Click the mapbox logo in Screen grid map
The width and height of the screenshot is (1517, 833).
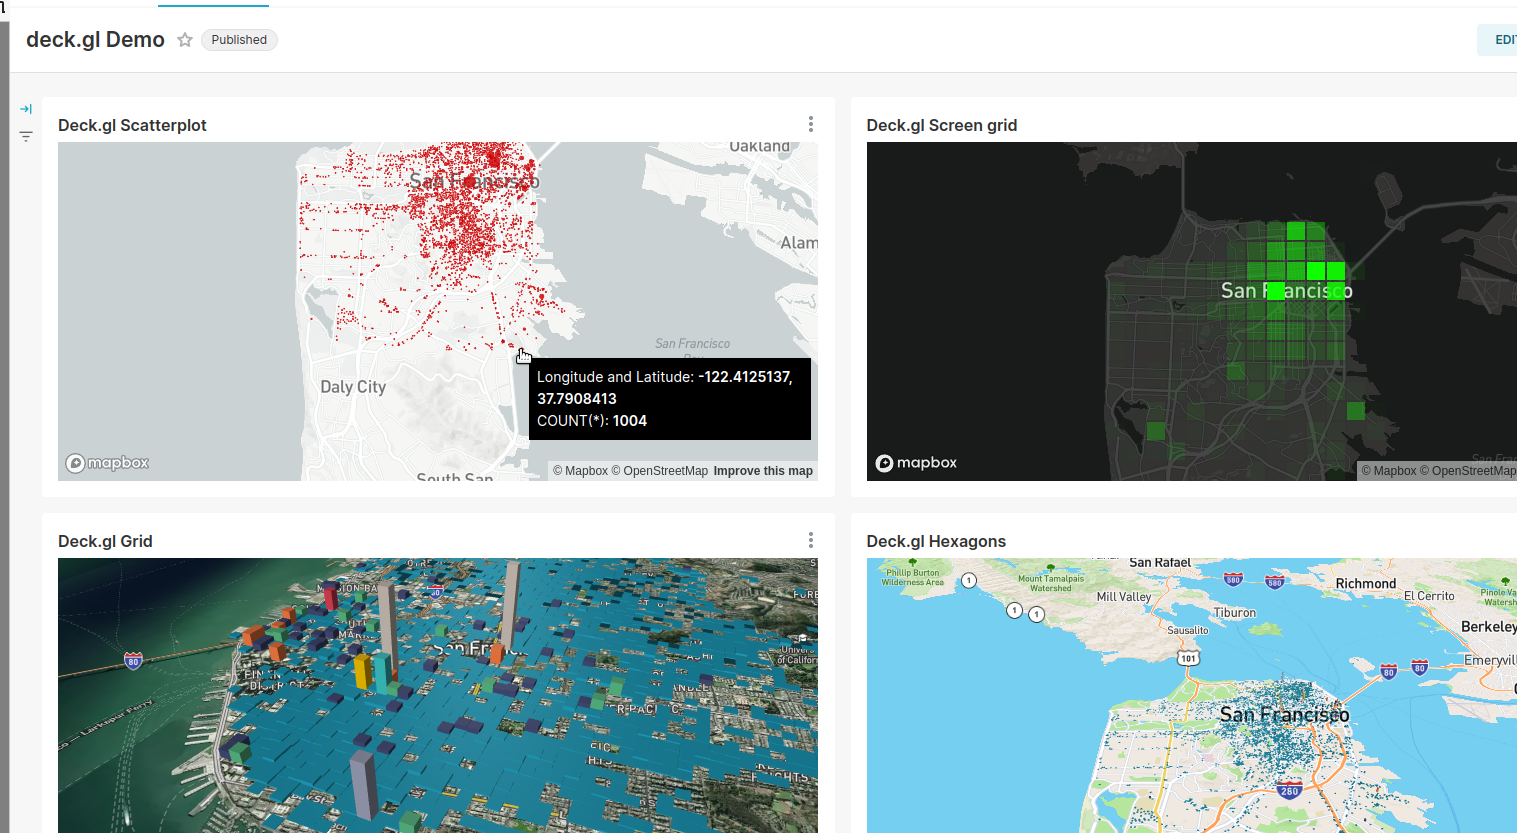pyautogui.click(x=916, y=463)
